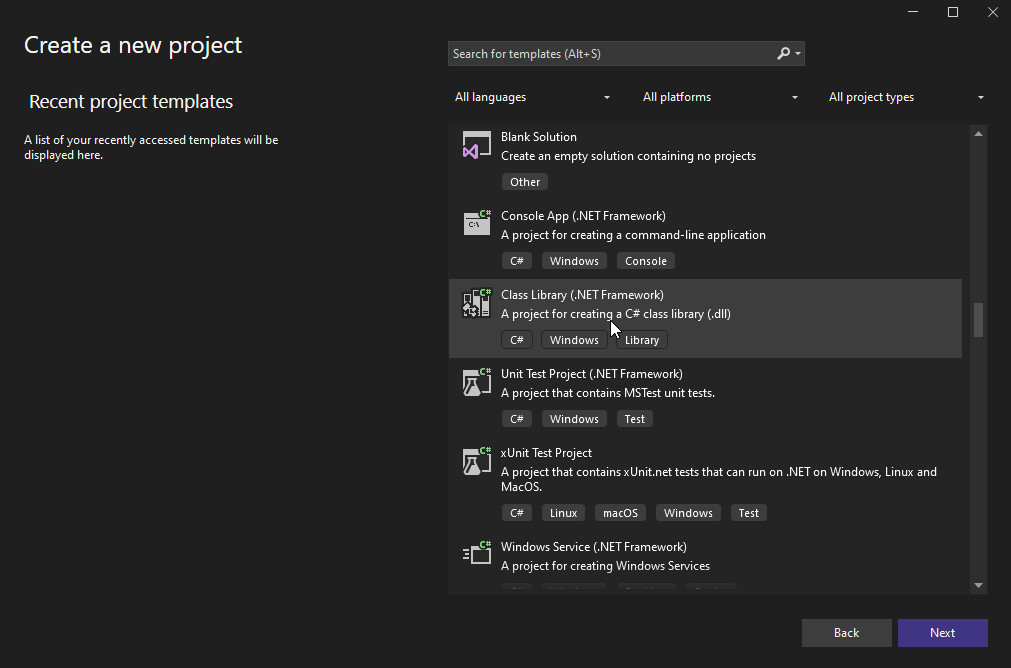Open the All platforms dropdown
1011x668 pixels.
point(720,97)
